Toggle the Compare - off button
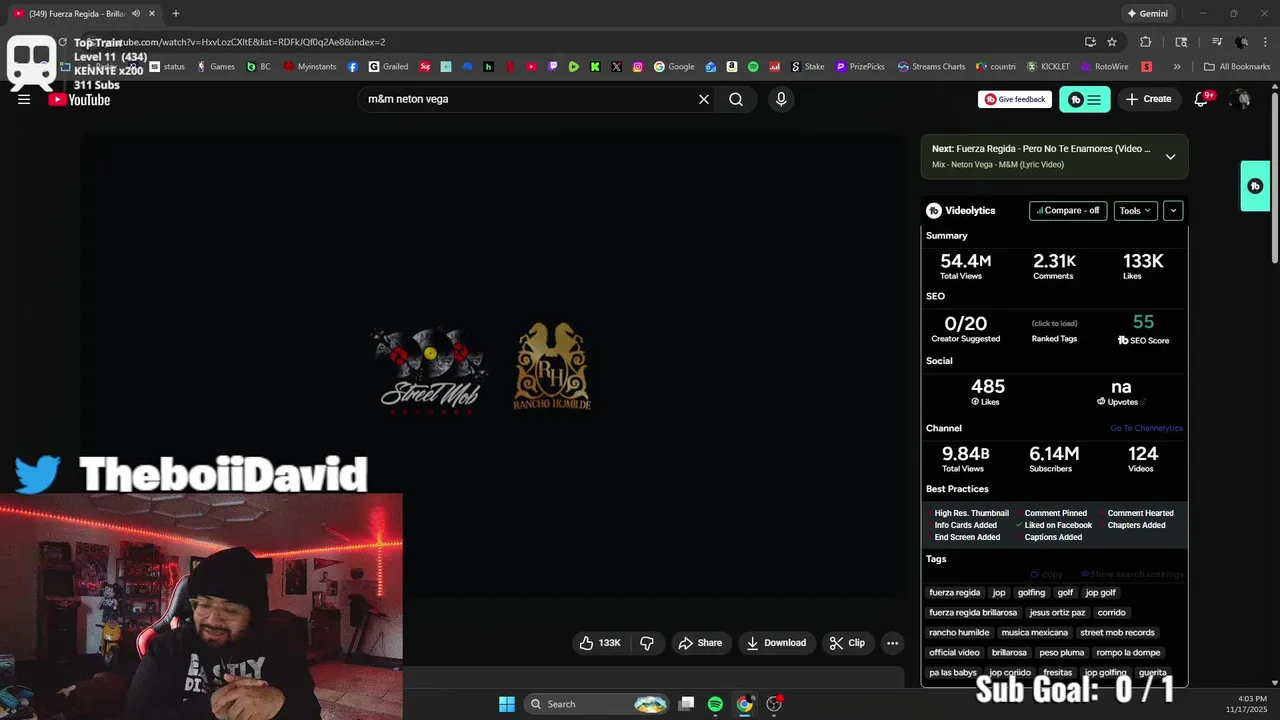1280x720 pixels. 1068,211
